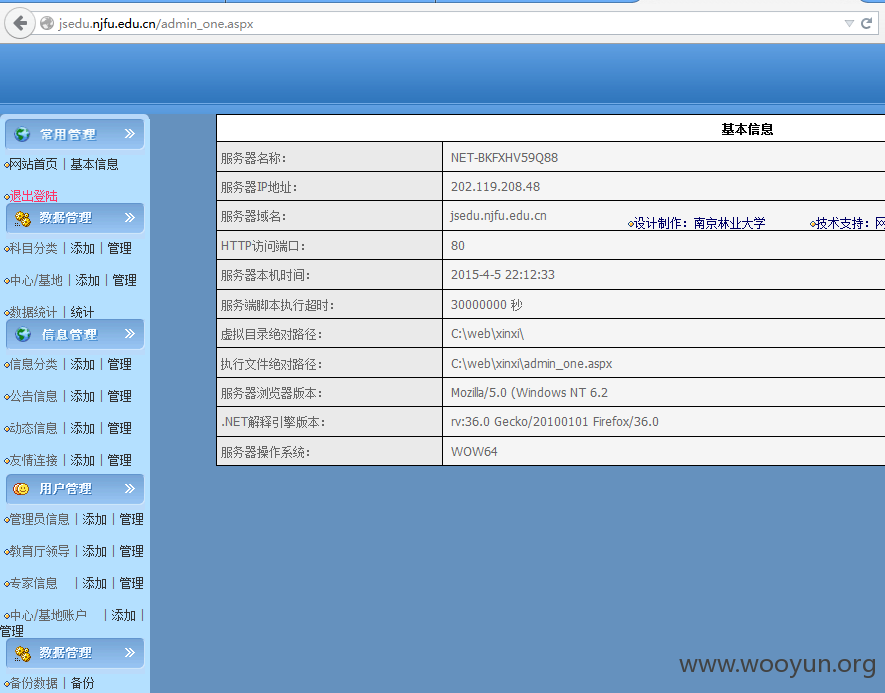Click 管理 next to 公告信息
The height and width of the screenshot is (693, 885).
(120, 397)
